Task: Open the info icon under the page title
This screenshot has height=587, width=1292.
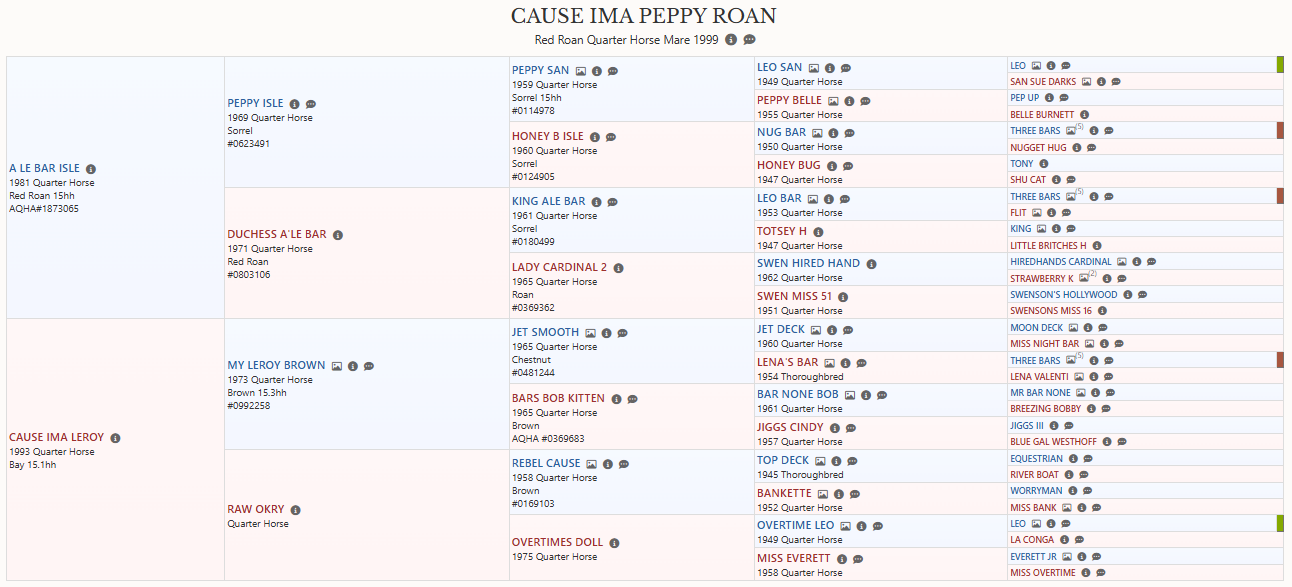Action: tap(731, 40)
